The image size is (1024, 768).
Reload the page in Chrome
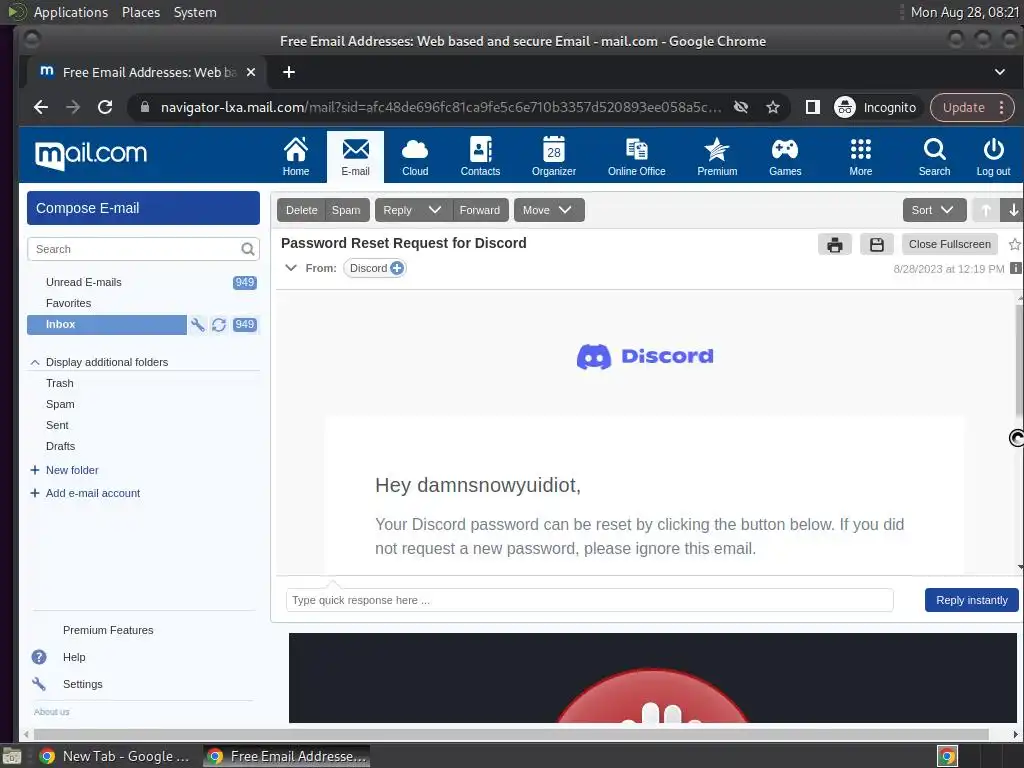pyautogui.click(x=105, y=107)
